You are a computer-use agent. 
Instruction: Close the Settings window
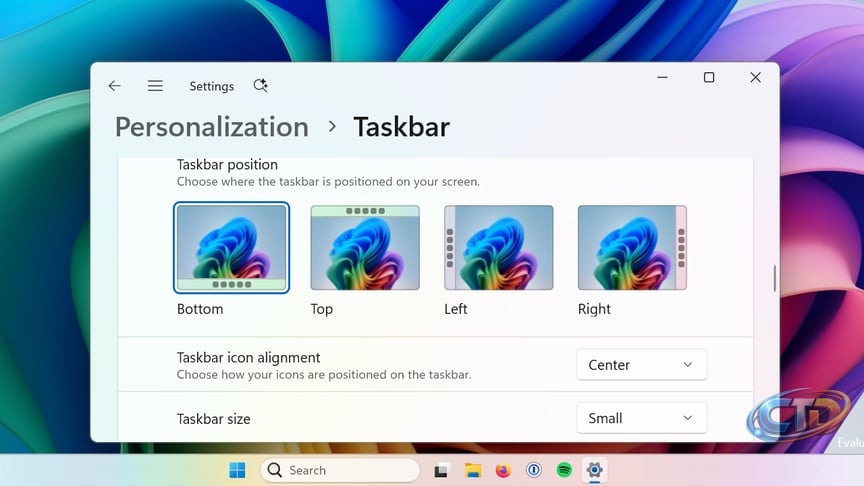(755, 78)
